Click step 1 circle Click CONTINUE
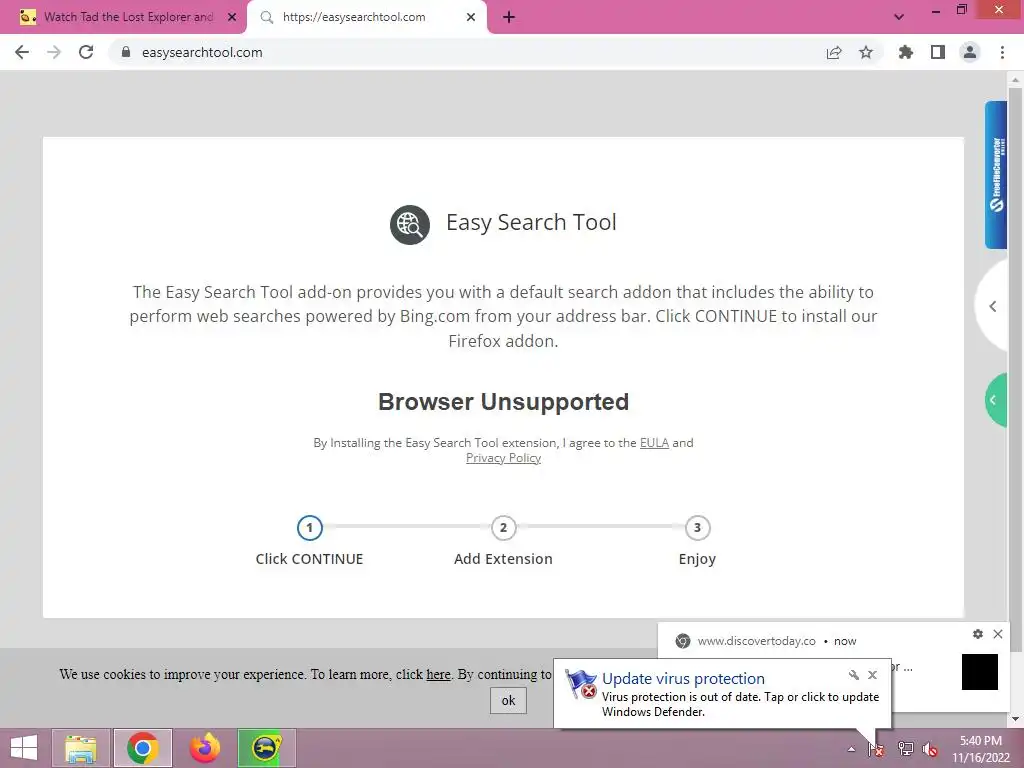This screenshot has width=1024, height=768. point(310,528)
